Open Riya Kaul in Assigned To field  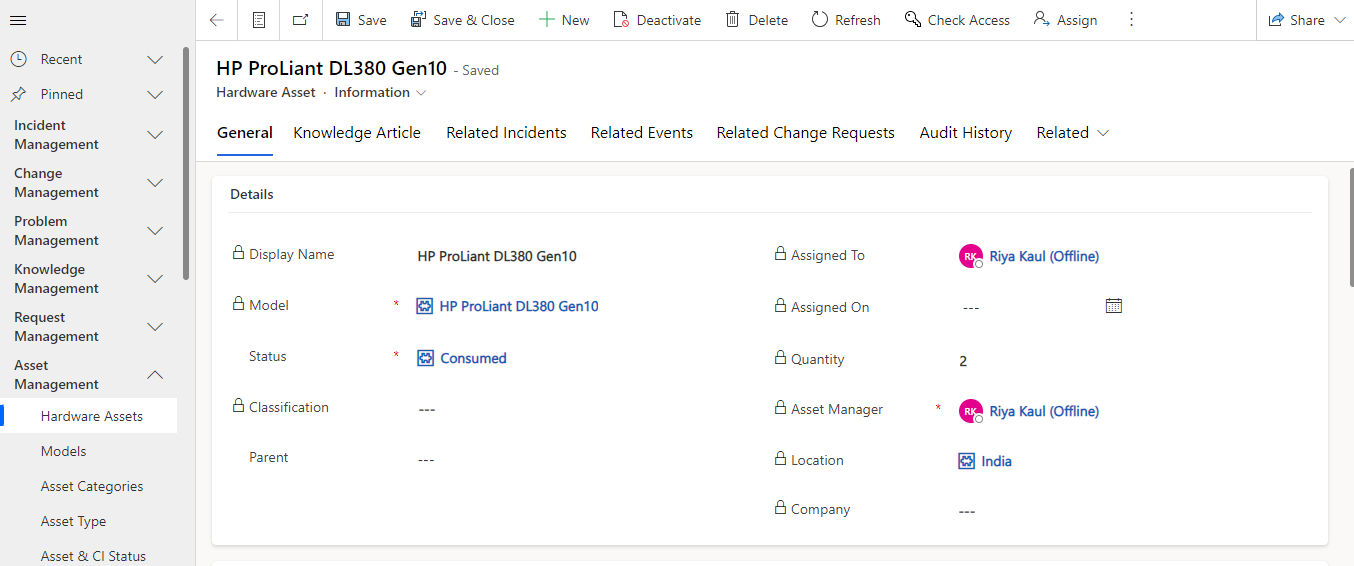tap(1044, 256)
